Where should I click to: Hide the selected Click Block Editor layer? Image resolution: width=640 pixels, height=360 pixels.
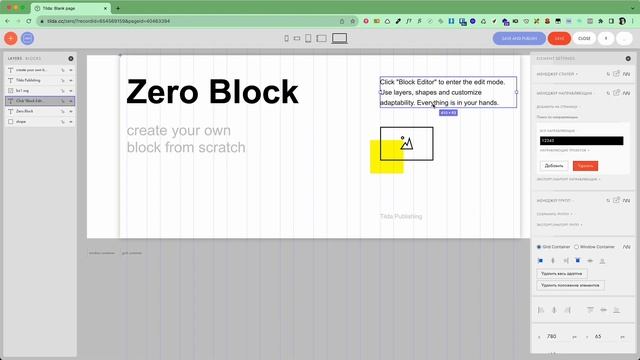pos(71,101)
